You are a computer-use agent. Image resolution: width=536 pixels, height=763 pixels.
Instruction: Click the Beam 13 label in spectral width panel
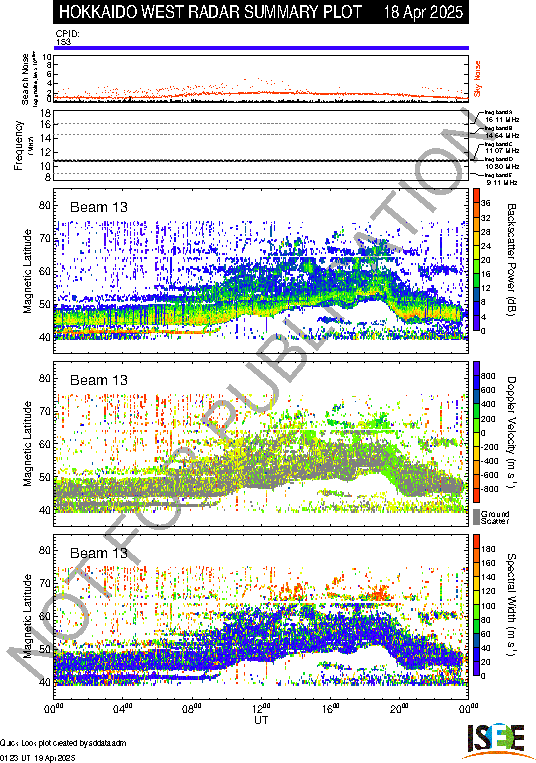(x=99, y=553)
